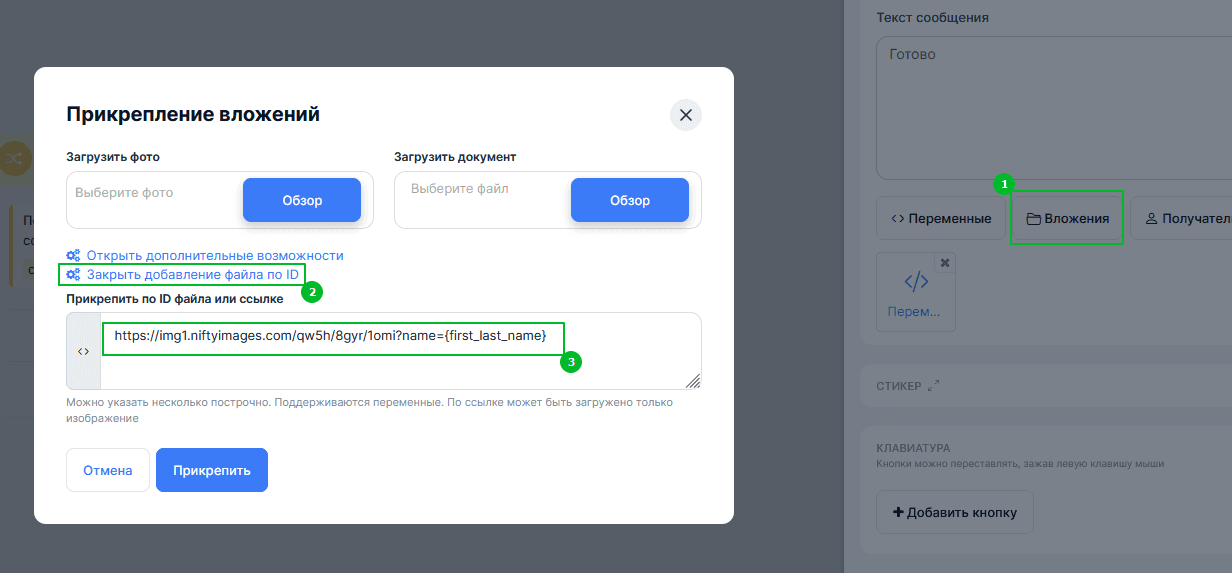Collapse file-by-ID section via 'Закрыть добавление файла по ID'

[x=192, y=274]
